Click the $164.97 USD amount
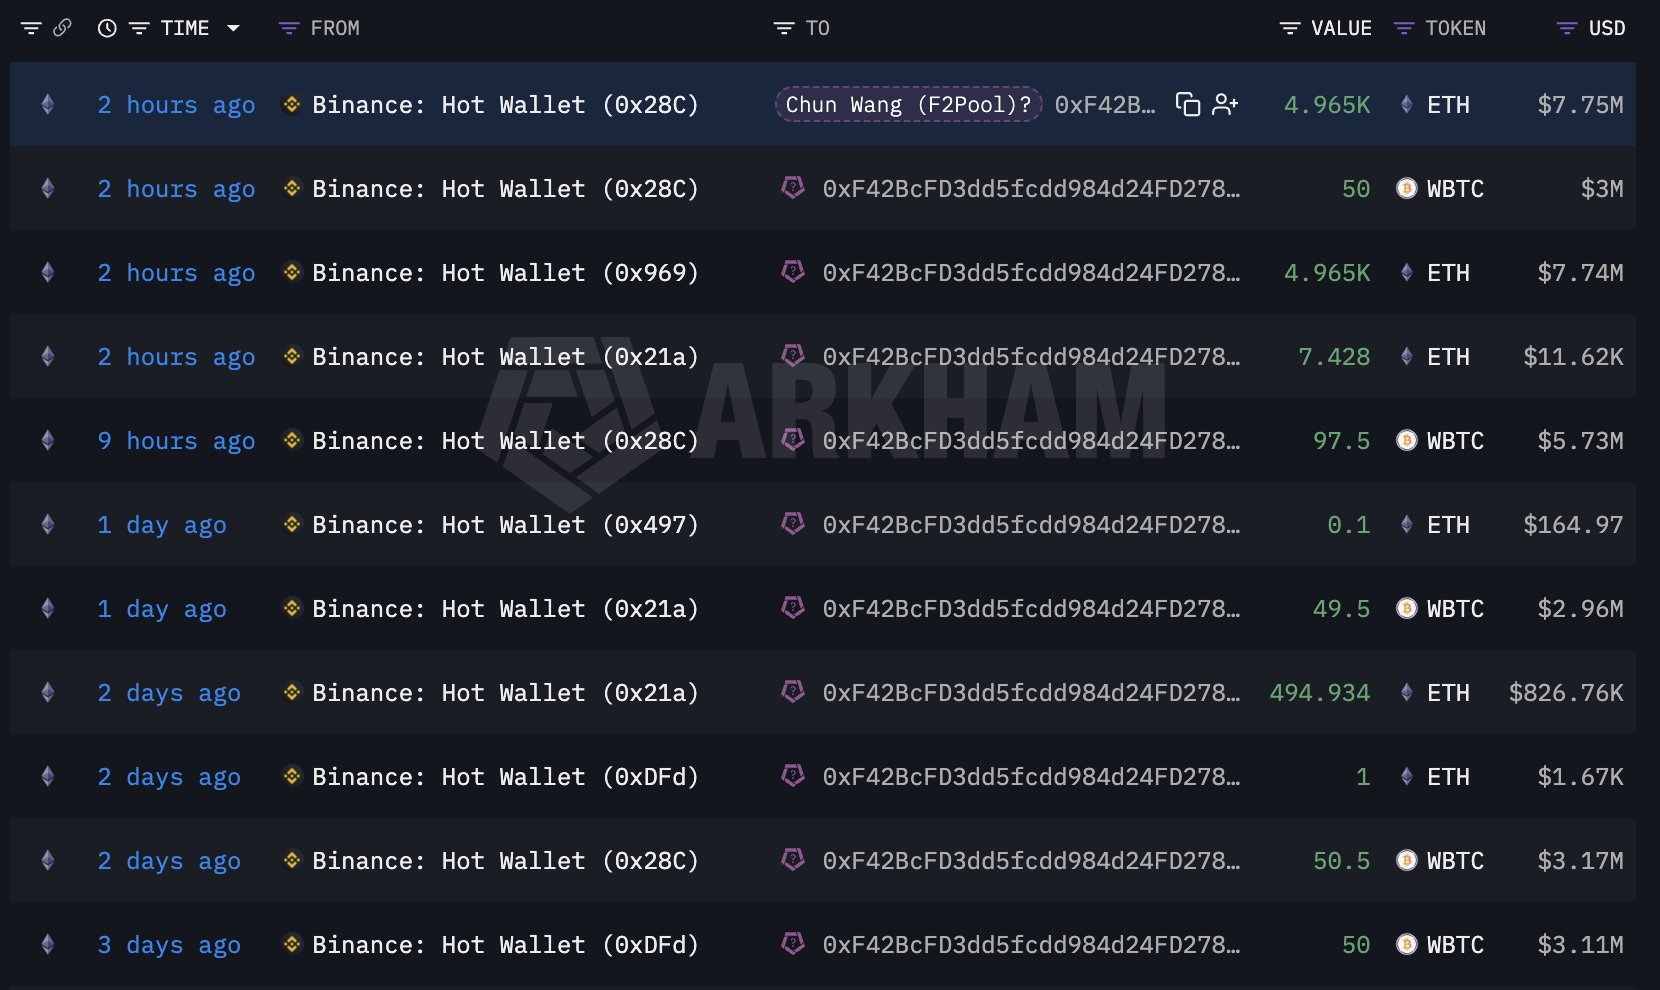The image size is (1660, 990). point(1573,525)
